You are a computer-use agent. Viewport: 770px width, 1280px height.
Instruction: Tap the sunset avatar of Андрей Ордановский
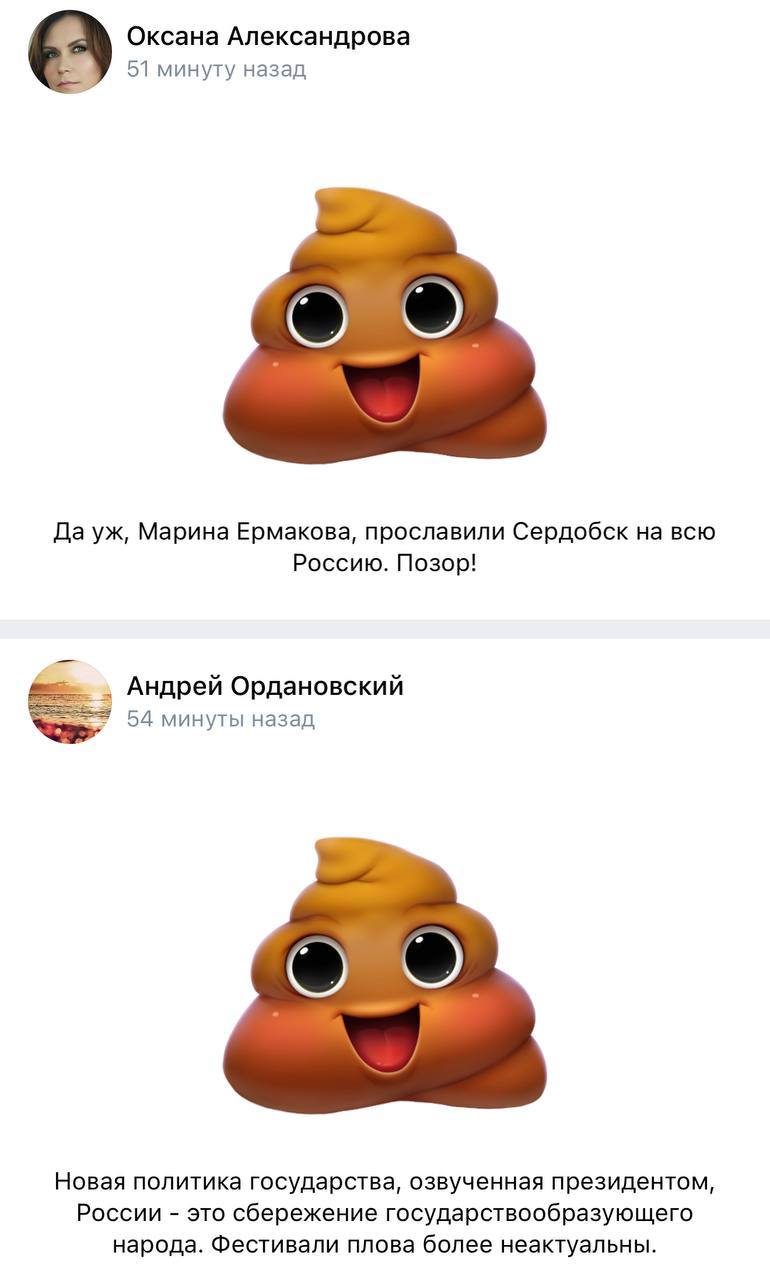coord(70,701)
